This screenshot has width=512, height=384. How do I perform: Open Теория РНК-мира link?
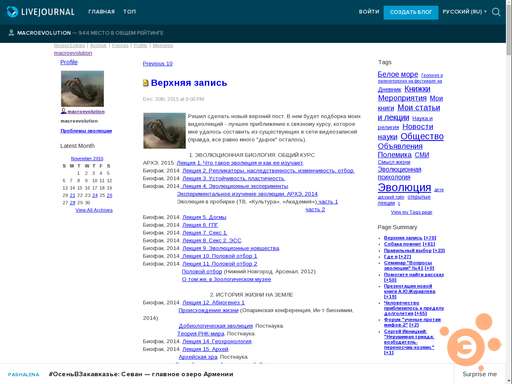tap(201, 333)
